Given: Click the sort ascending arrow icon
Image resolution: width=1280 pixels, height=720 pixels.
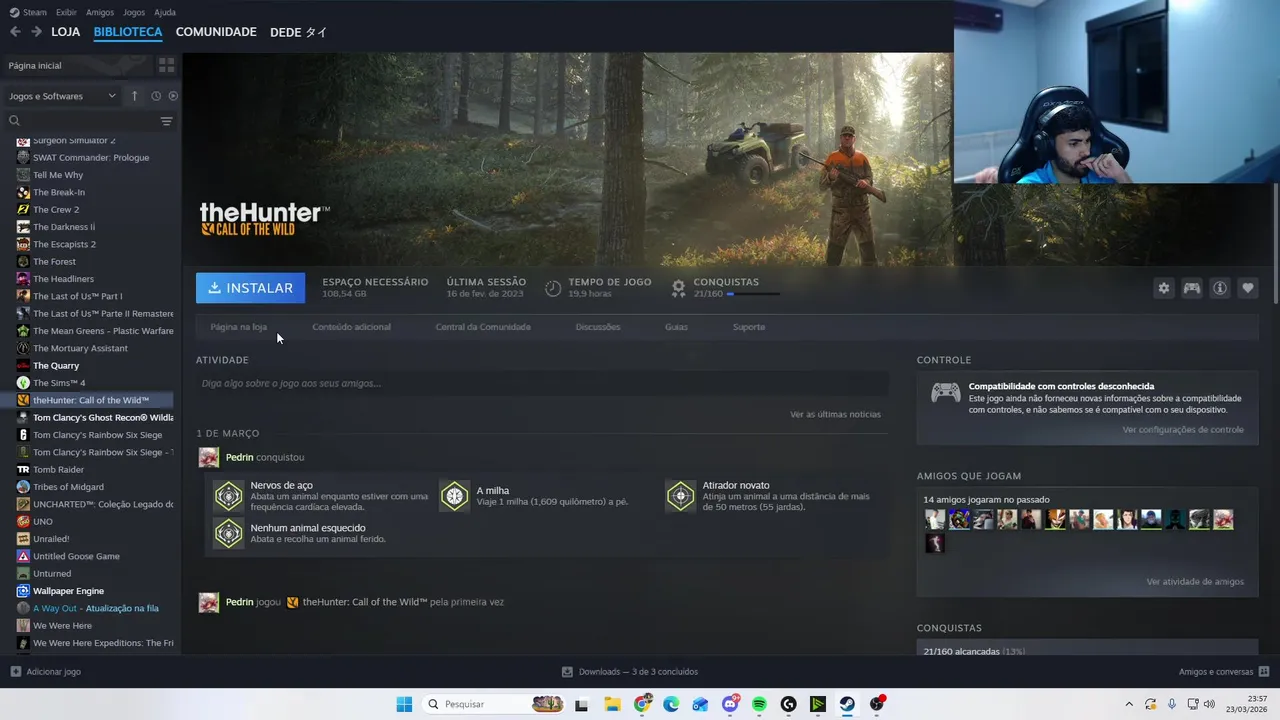Looking at the screenshot, I should [135, 96].
